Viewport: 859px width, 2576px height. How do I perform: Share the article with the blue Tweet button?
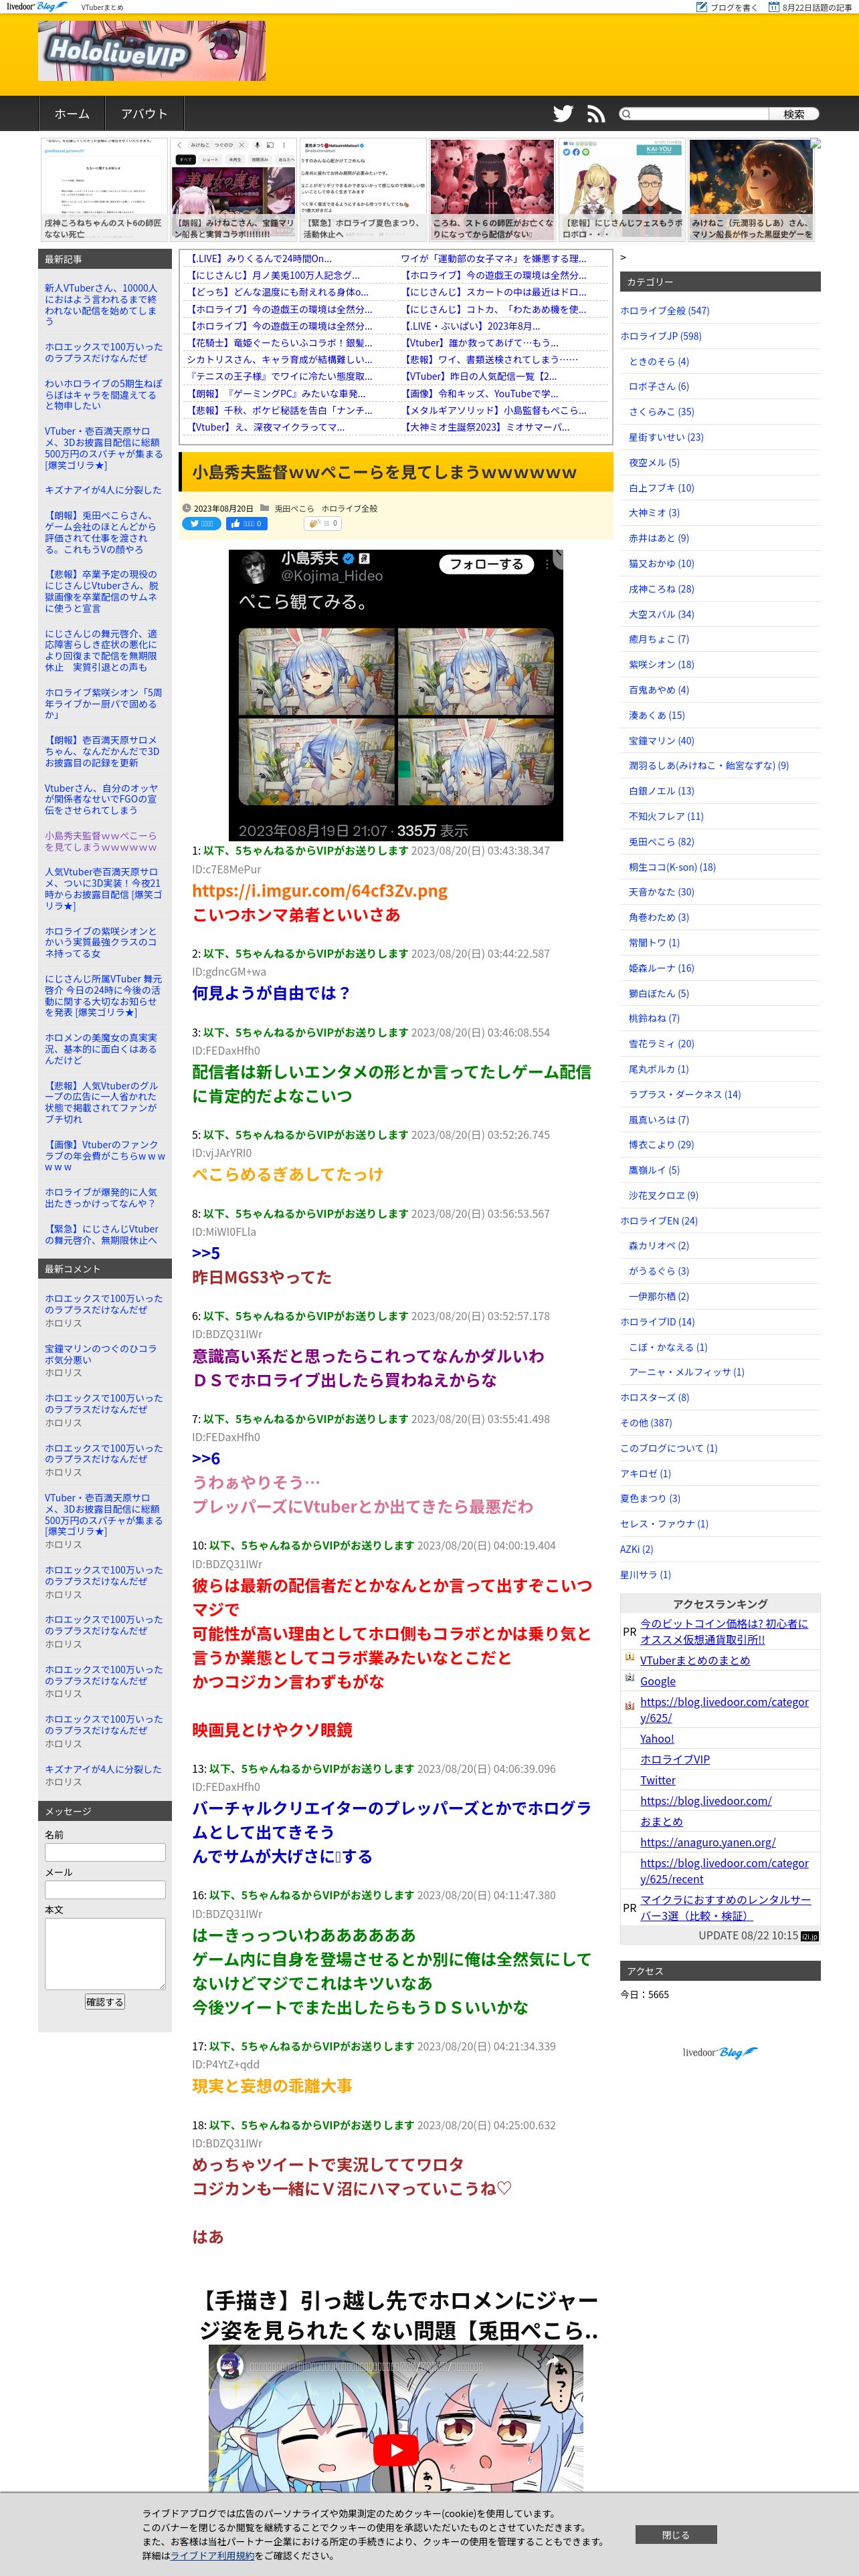[x=201, y=523]
